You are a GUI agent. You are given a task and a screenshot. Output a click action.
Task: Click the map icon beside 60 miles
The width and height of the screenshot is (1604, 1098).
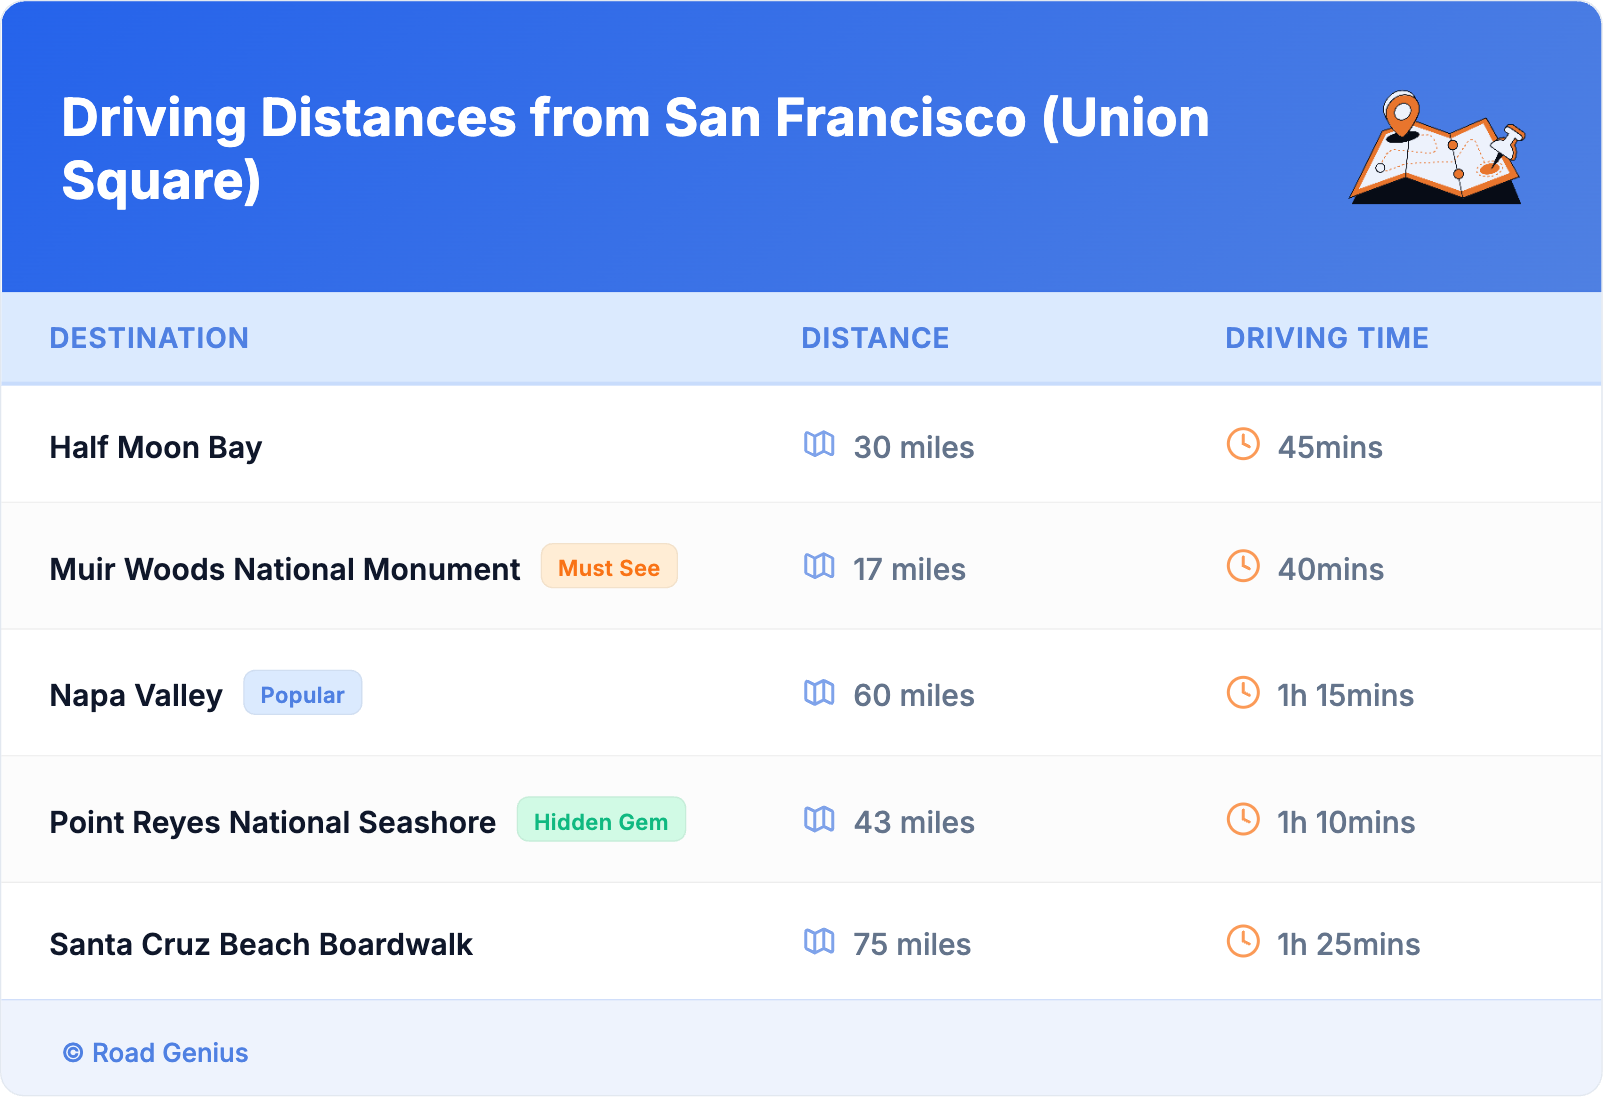point(819,692)
